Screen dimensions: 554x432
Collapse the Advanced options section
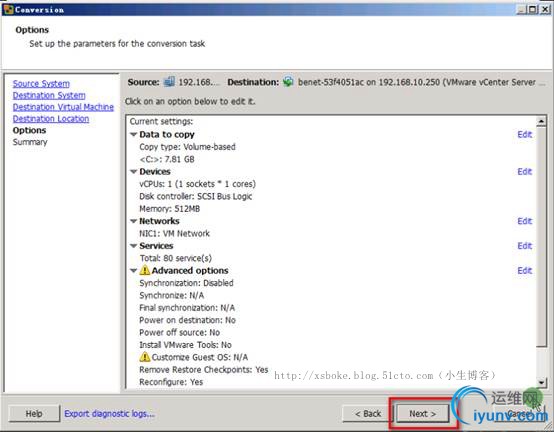(x=134, y=271)
